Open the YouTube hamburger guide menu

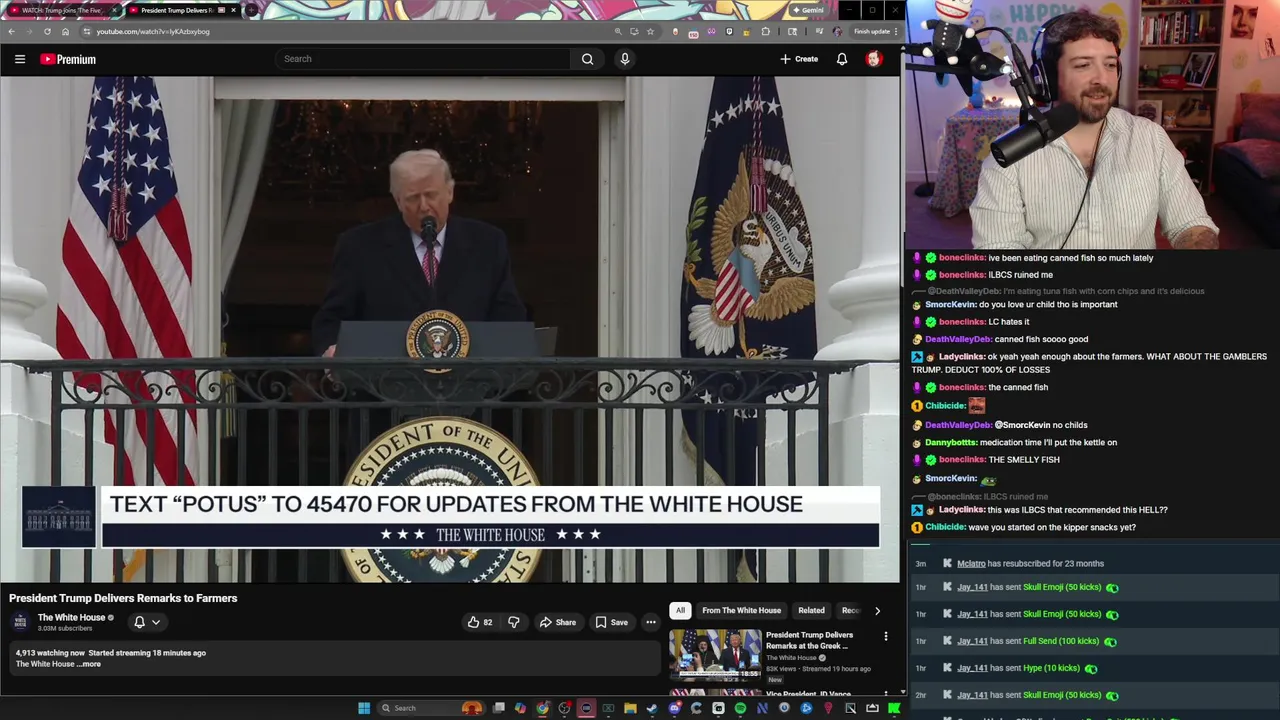pyautogui.click(x=19, y=59)
